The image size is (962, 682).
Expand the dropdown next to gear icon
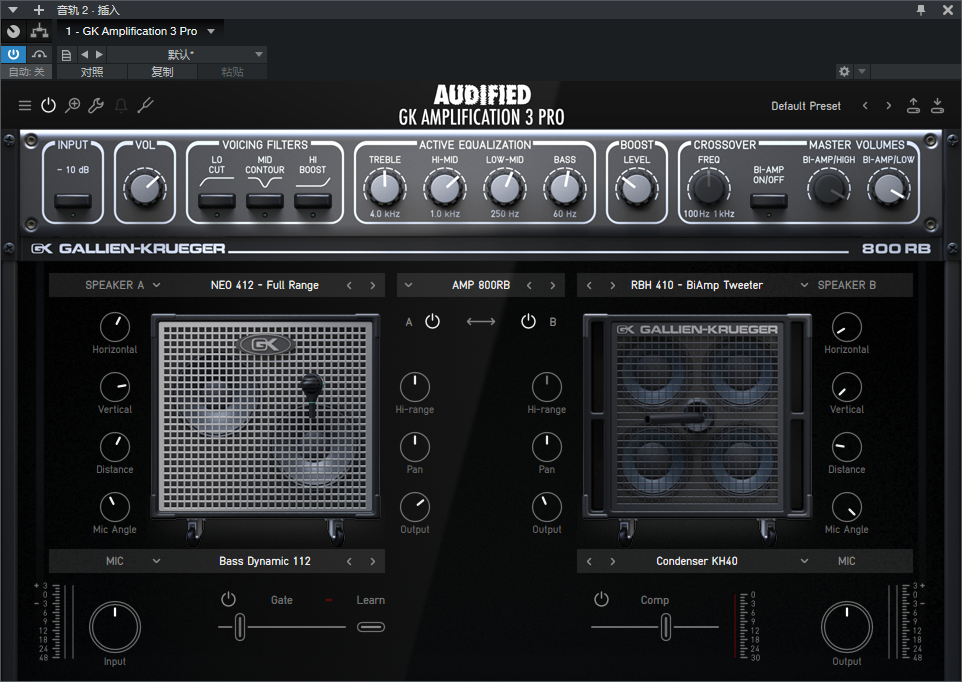(862, 71)
